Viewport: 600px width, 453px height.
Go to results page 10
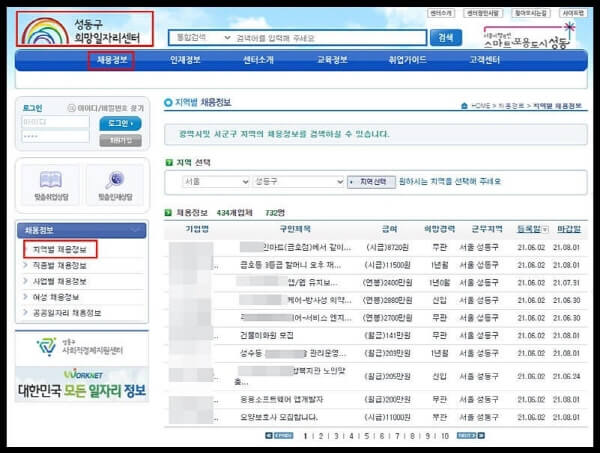(445, 436)
